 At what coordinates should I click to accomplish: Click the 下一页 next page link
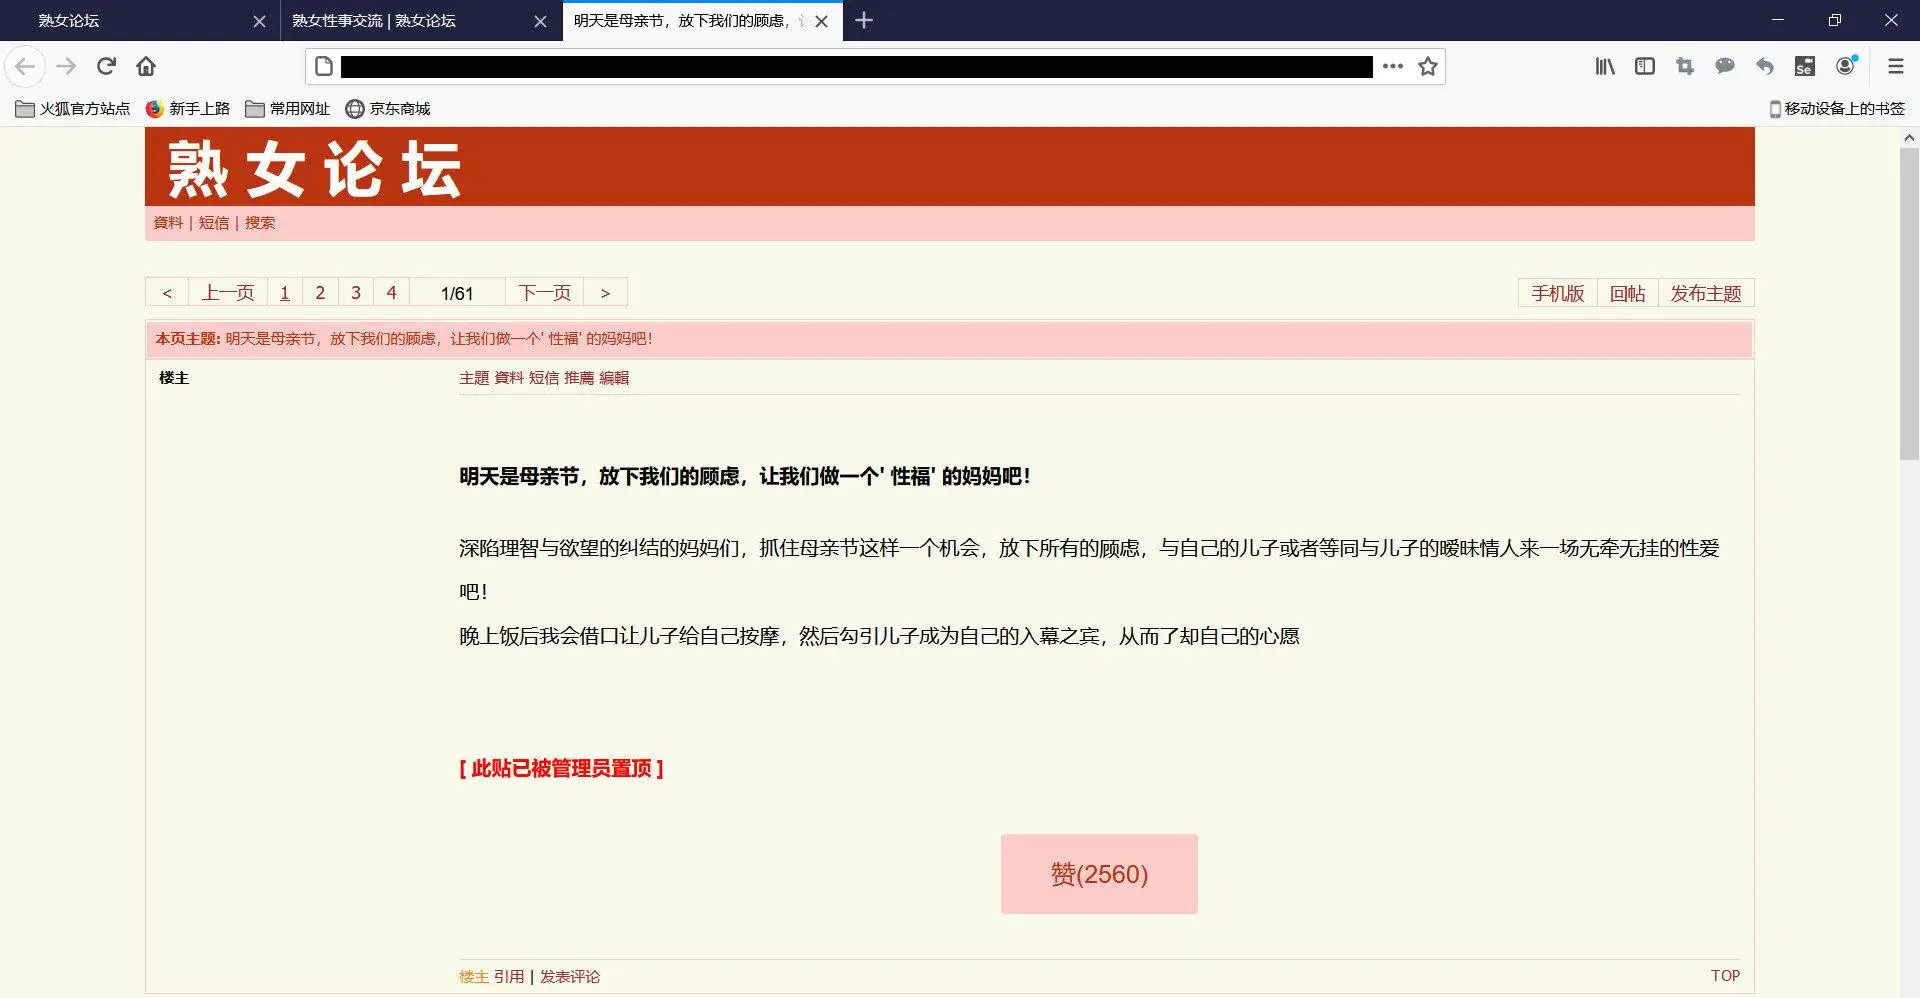coord(544,292)
